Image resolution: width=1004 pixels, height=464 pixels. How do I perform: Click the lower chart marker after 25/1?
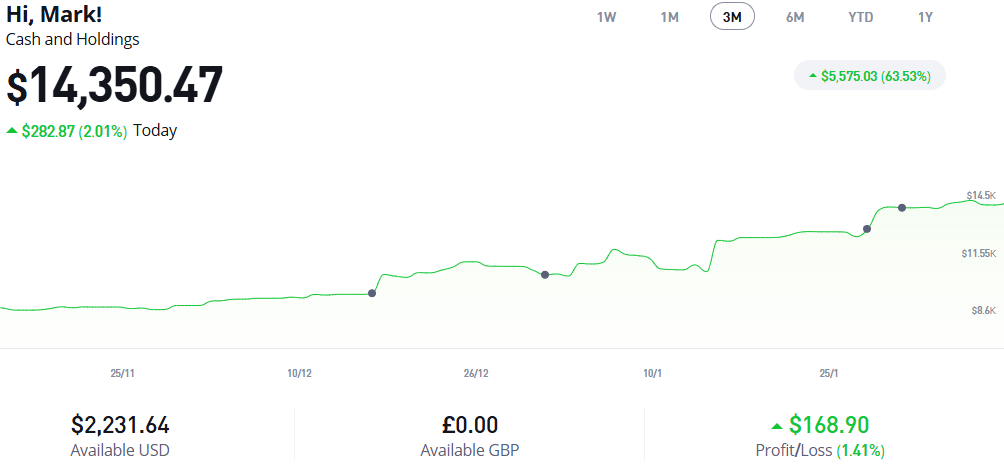[867, 229]
